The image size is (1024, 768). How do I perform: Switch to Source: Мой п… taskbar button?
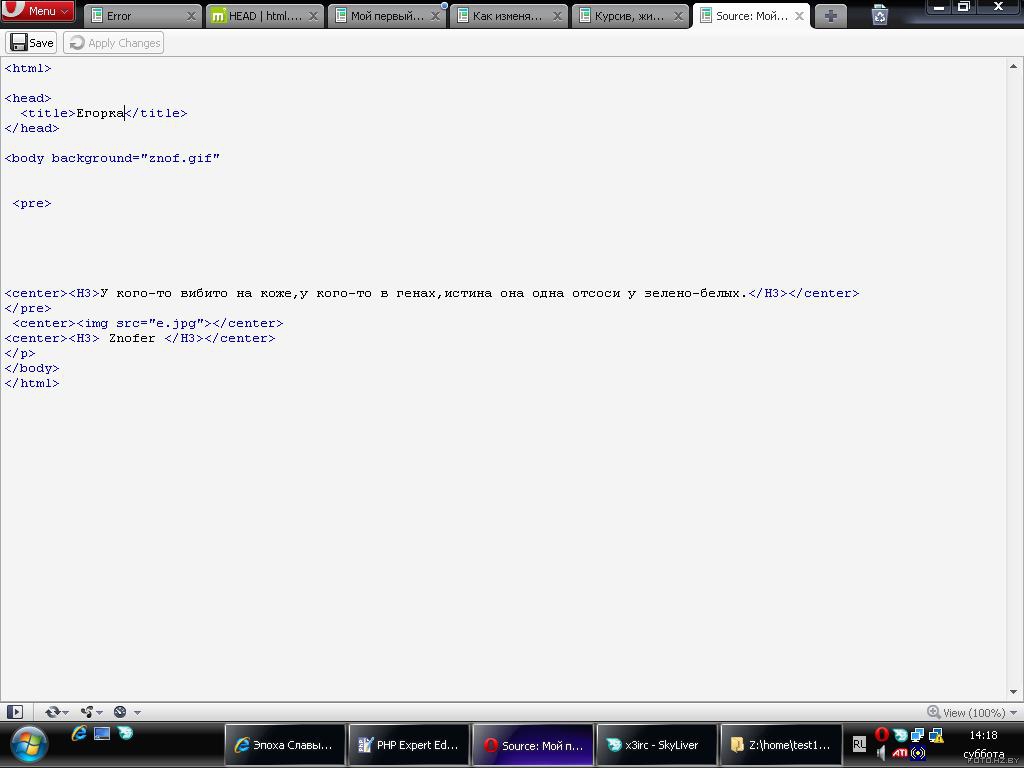(x=533, y=745)
